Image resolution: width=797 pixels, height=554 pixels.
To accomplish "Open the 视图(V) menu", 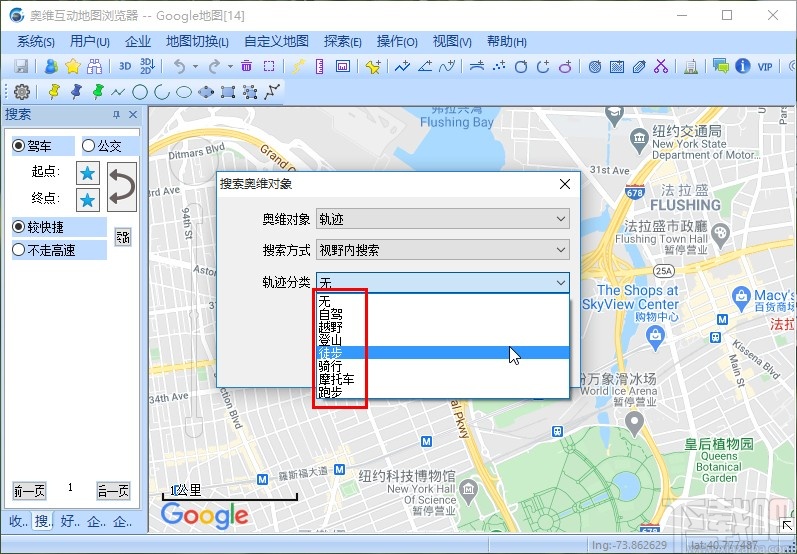I will 452,42.
